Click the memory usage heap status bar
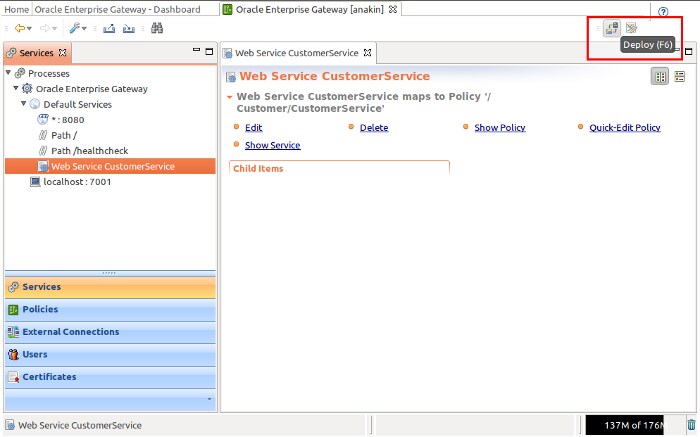This screenshot has width=700, height=437. [x=625, y=425]
